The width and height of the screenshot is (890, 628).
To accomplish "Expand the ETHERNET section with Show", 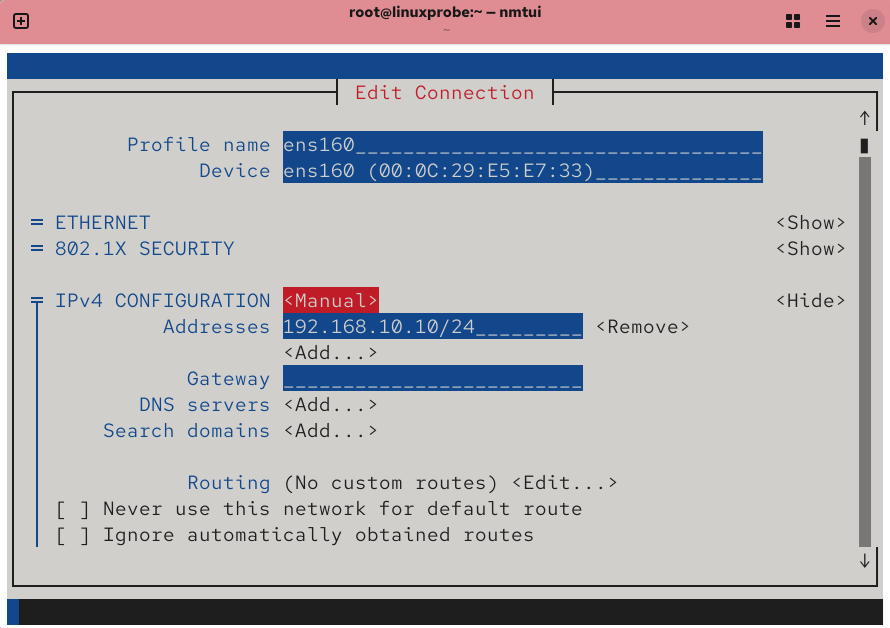I will [x=811, y=223].
